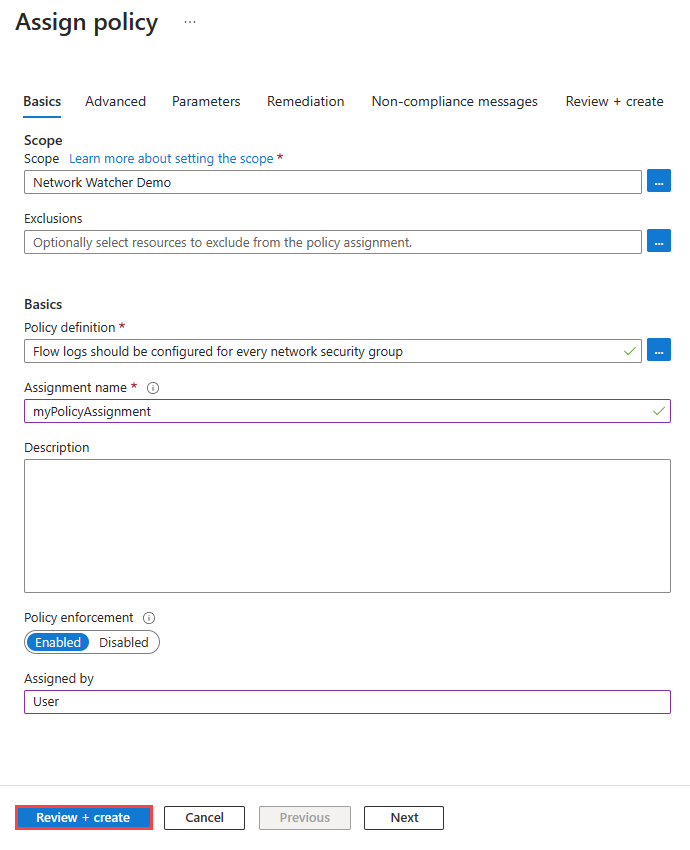Click the Assigned by field
Image resolution: width=690 pixels, height=850 pixels.
point(347,701)
